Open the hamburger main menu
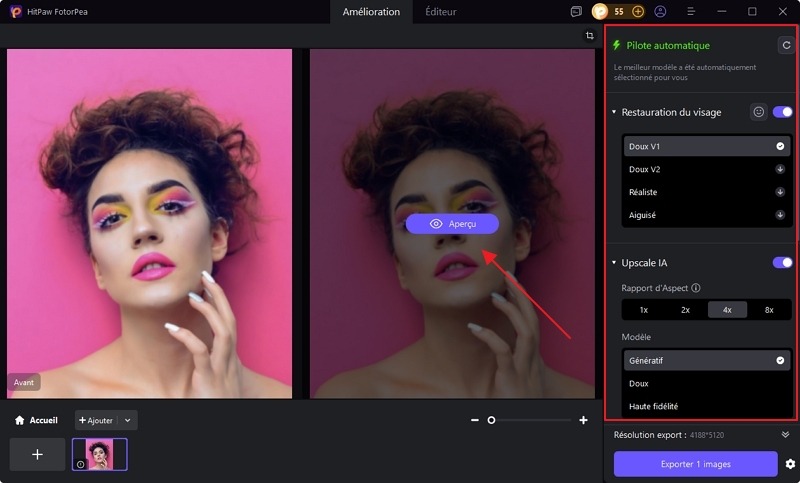 692,12
